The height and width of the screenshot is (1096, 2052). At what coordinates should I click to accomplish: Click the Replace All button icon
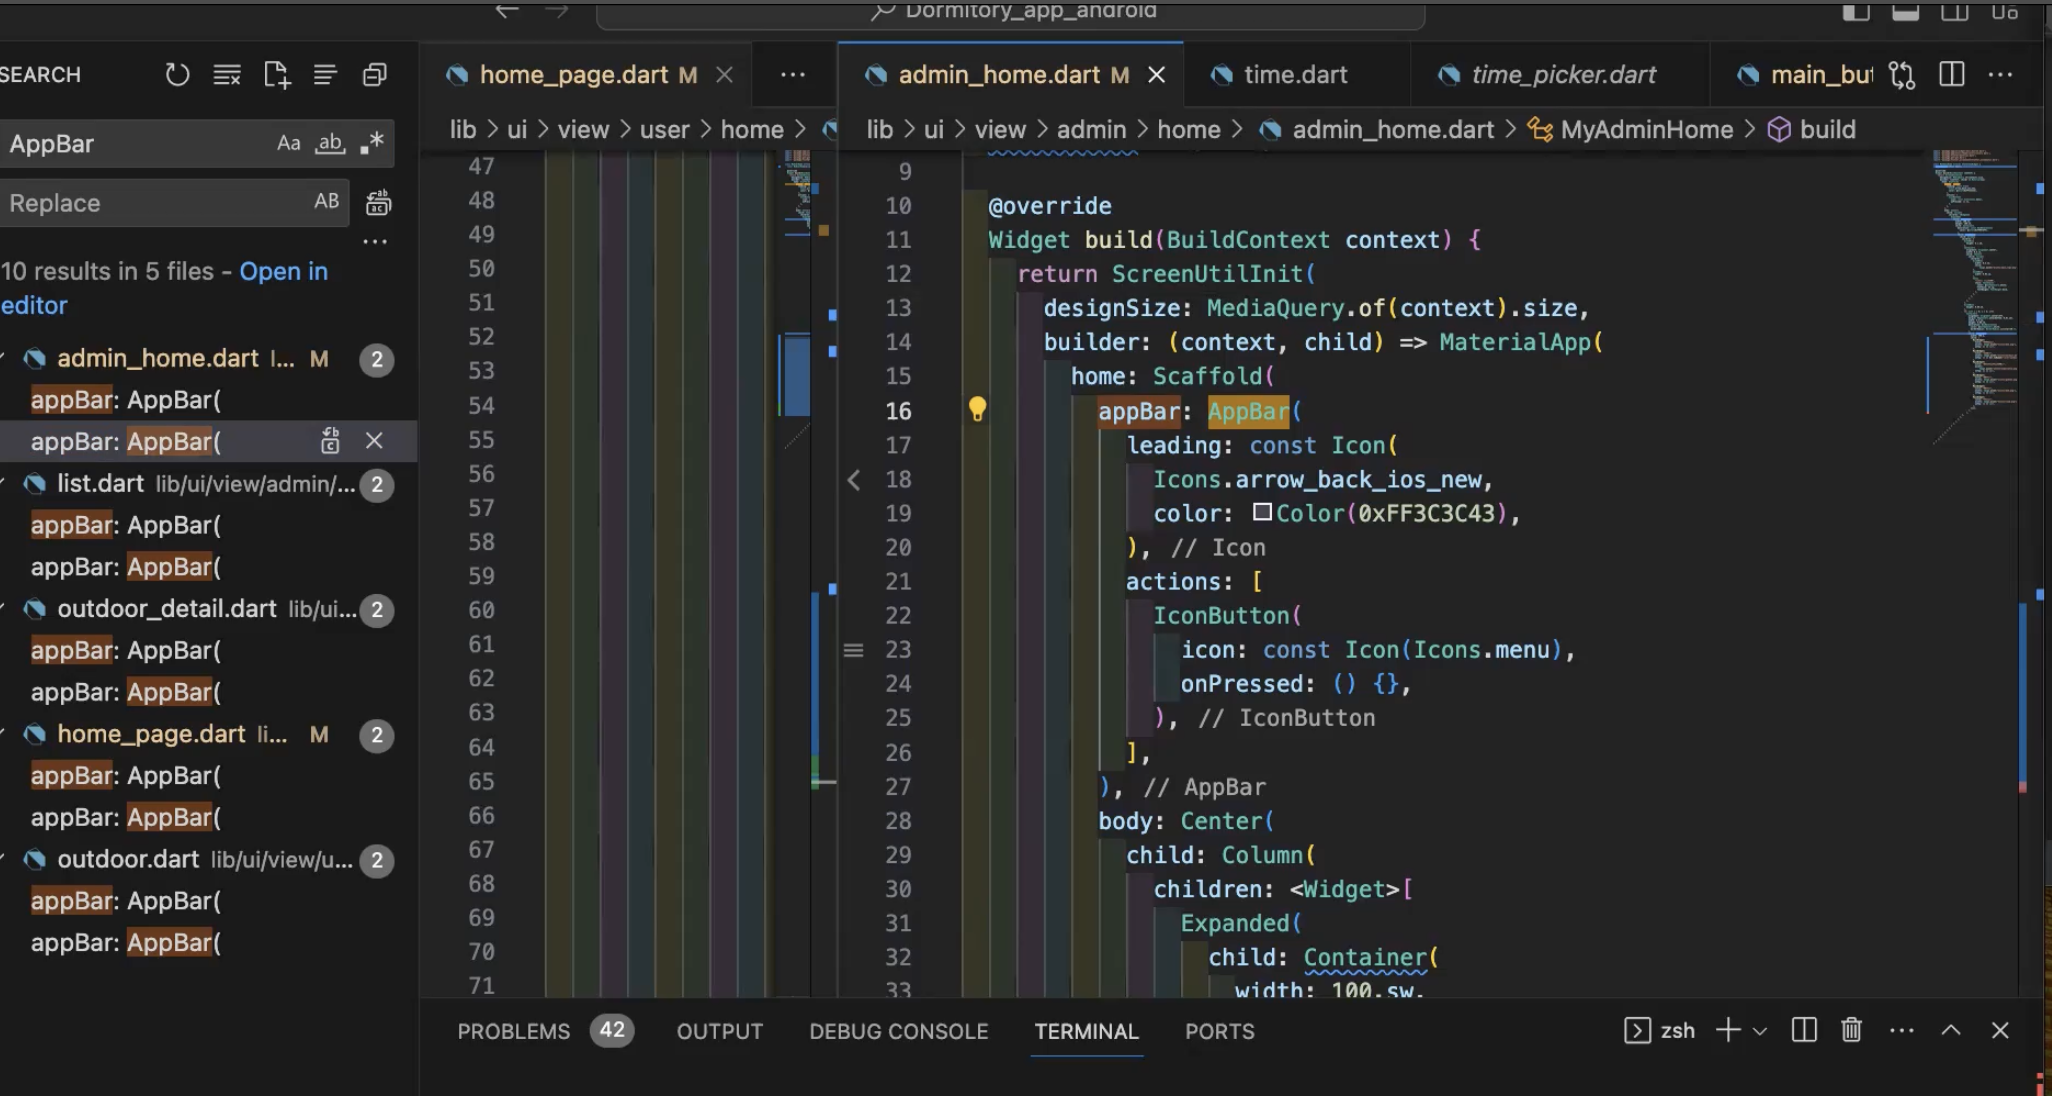coord(378,203)
